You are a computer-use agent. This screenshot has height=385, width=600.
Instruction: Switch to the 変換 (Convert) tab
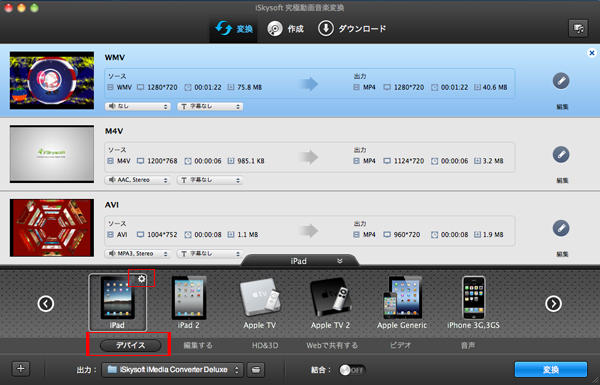pos(234,29)
